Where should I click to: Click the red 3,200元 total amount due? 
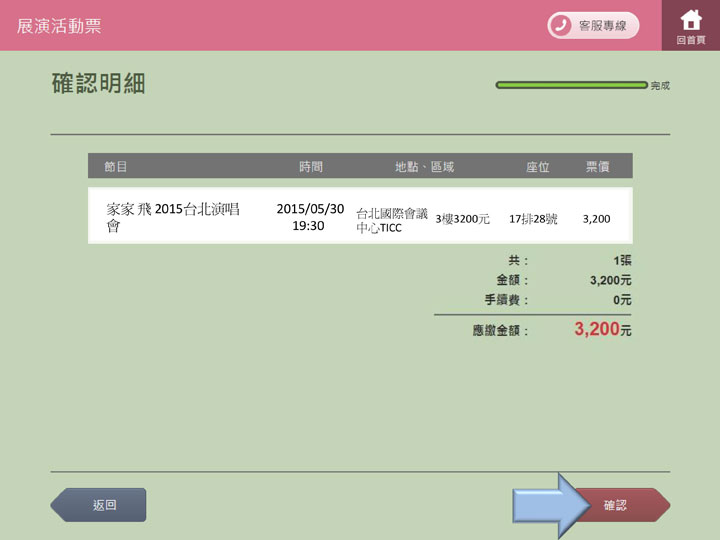pyautogui.click(x=602, y=330)
